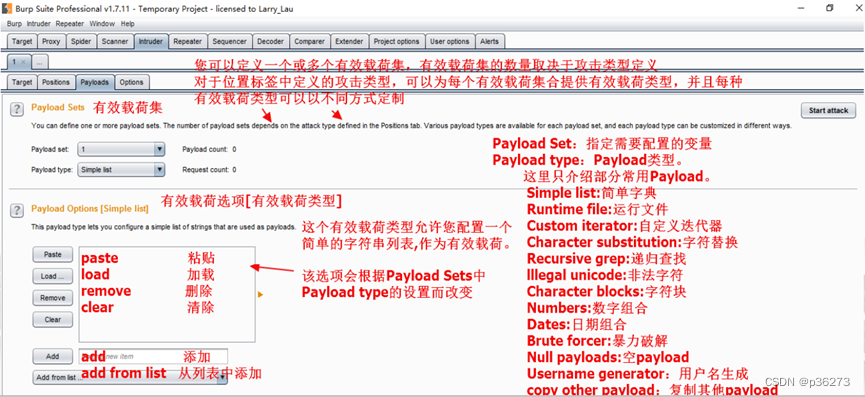
Task: Click the Payload Sets help question-mark icon
Action: [x=17, y=109]
